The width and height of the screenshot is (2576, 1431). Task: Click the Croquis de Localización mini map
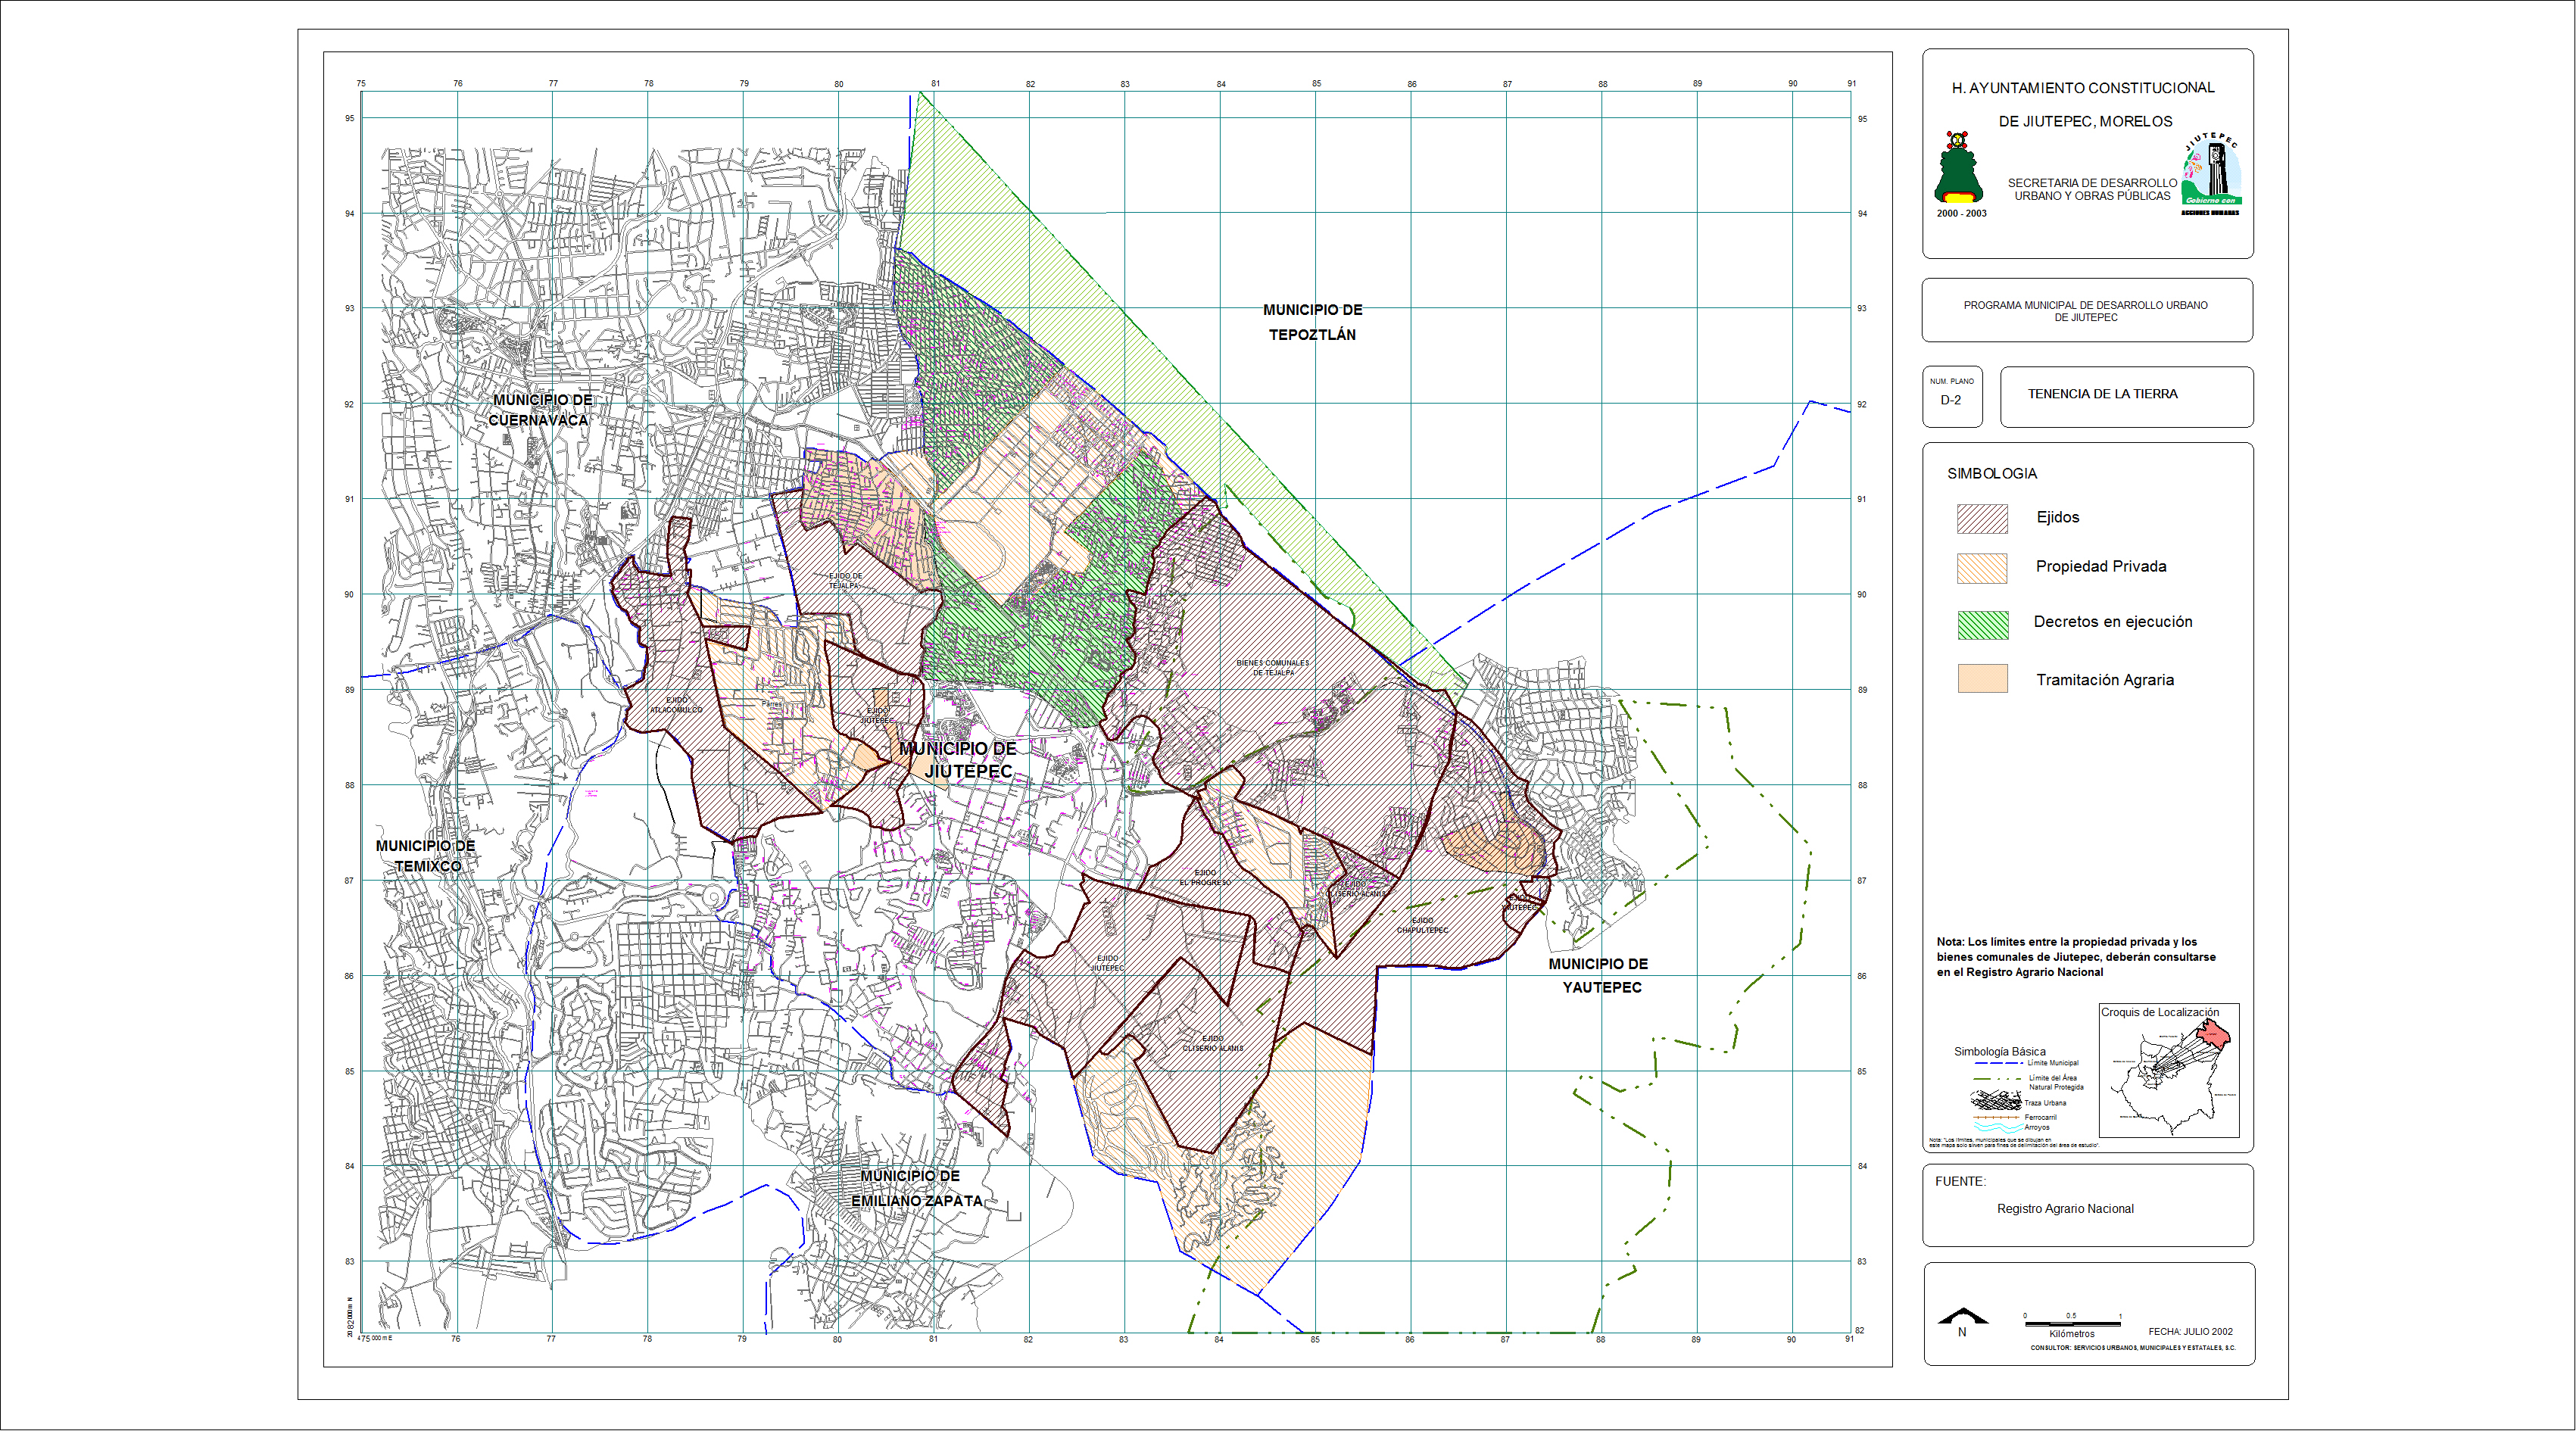[2169, 1071]
